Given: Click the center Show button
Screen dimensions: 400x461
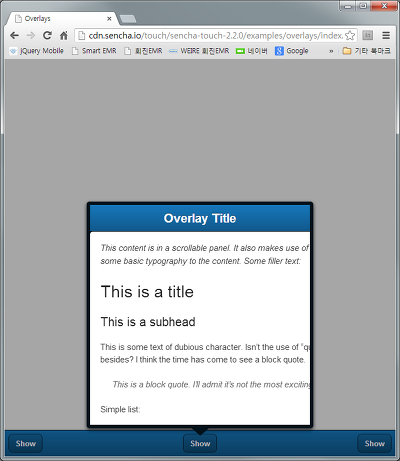Looking at the screenshot, I should [200, 444].
